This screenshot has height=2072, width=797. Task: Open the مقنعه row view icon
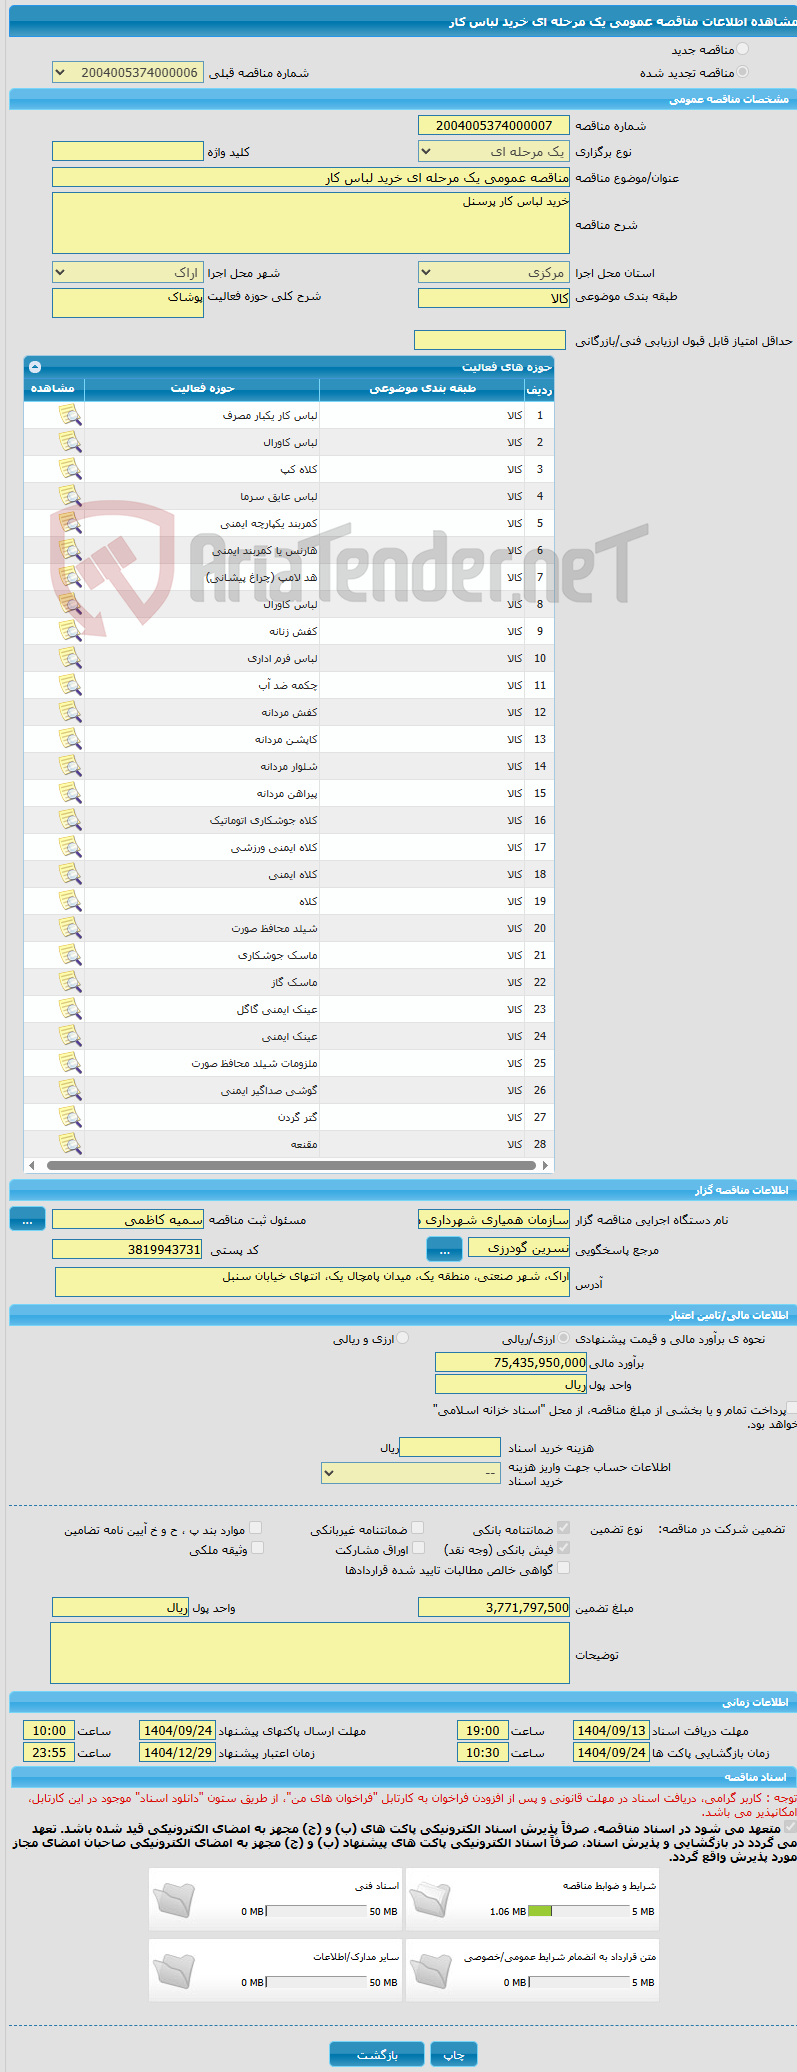click(x=70, y=1144)
